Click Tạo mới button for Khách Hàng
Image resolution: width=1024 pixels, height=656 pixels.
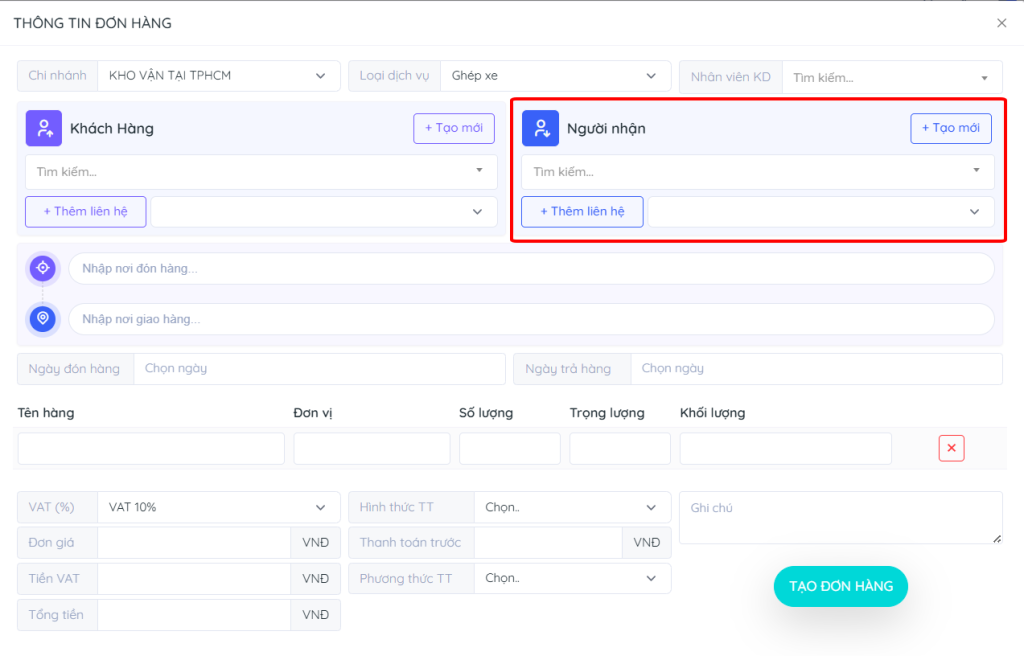tap(454, 128)
